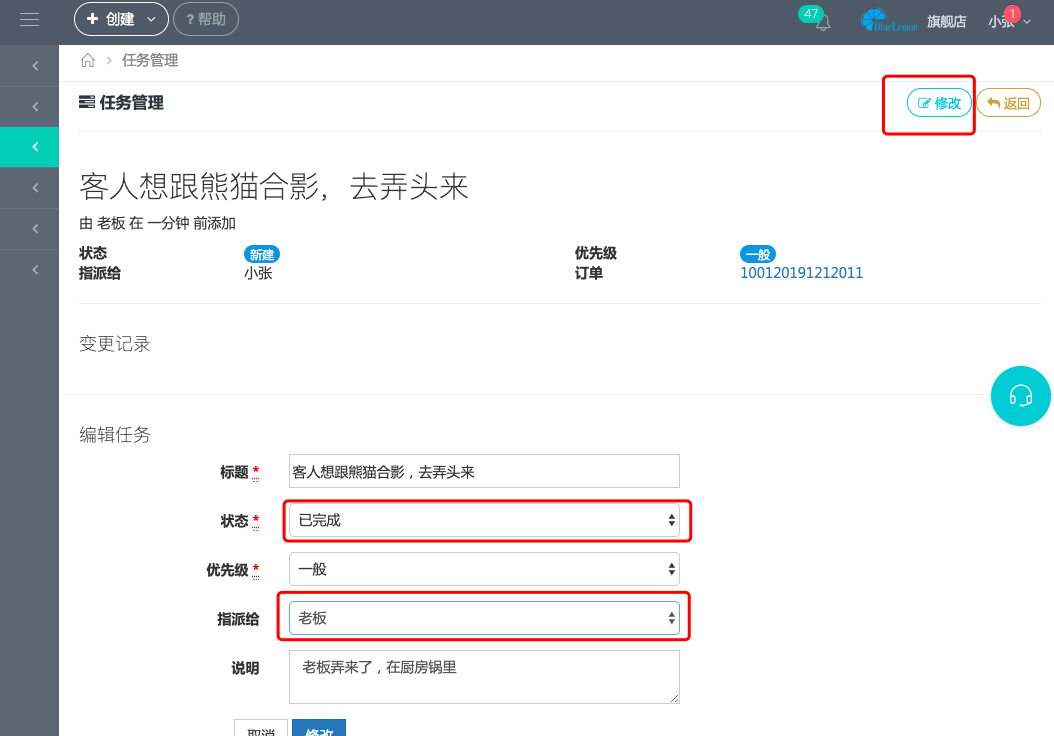Viewport: 1054px width, 736px height.
Task: Click 任务管理 in the breadcrumb trail
Action: point(149,60)
